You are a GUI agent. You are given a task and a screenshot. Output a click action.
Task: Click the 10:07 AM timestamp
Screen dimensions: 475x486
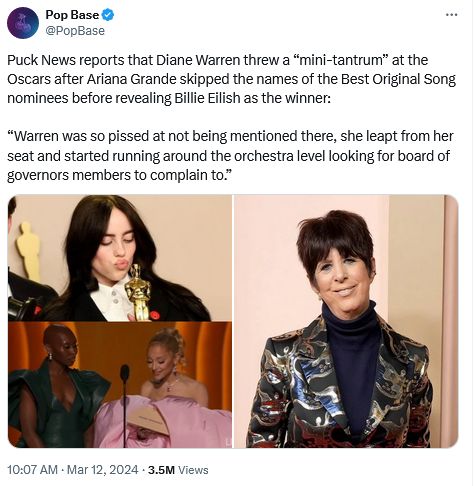point(32,470)
